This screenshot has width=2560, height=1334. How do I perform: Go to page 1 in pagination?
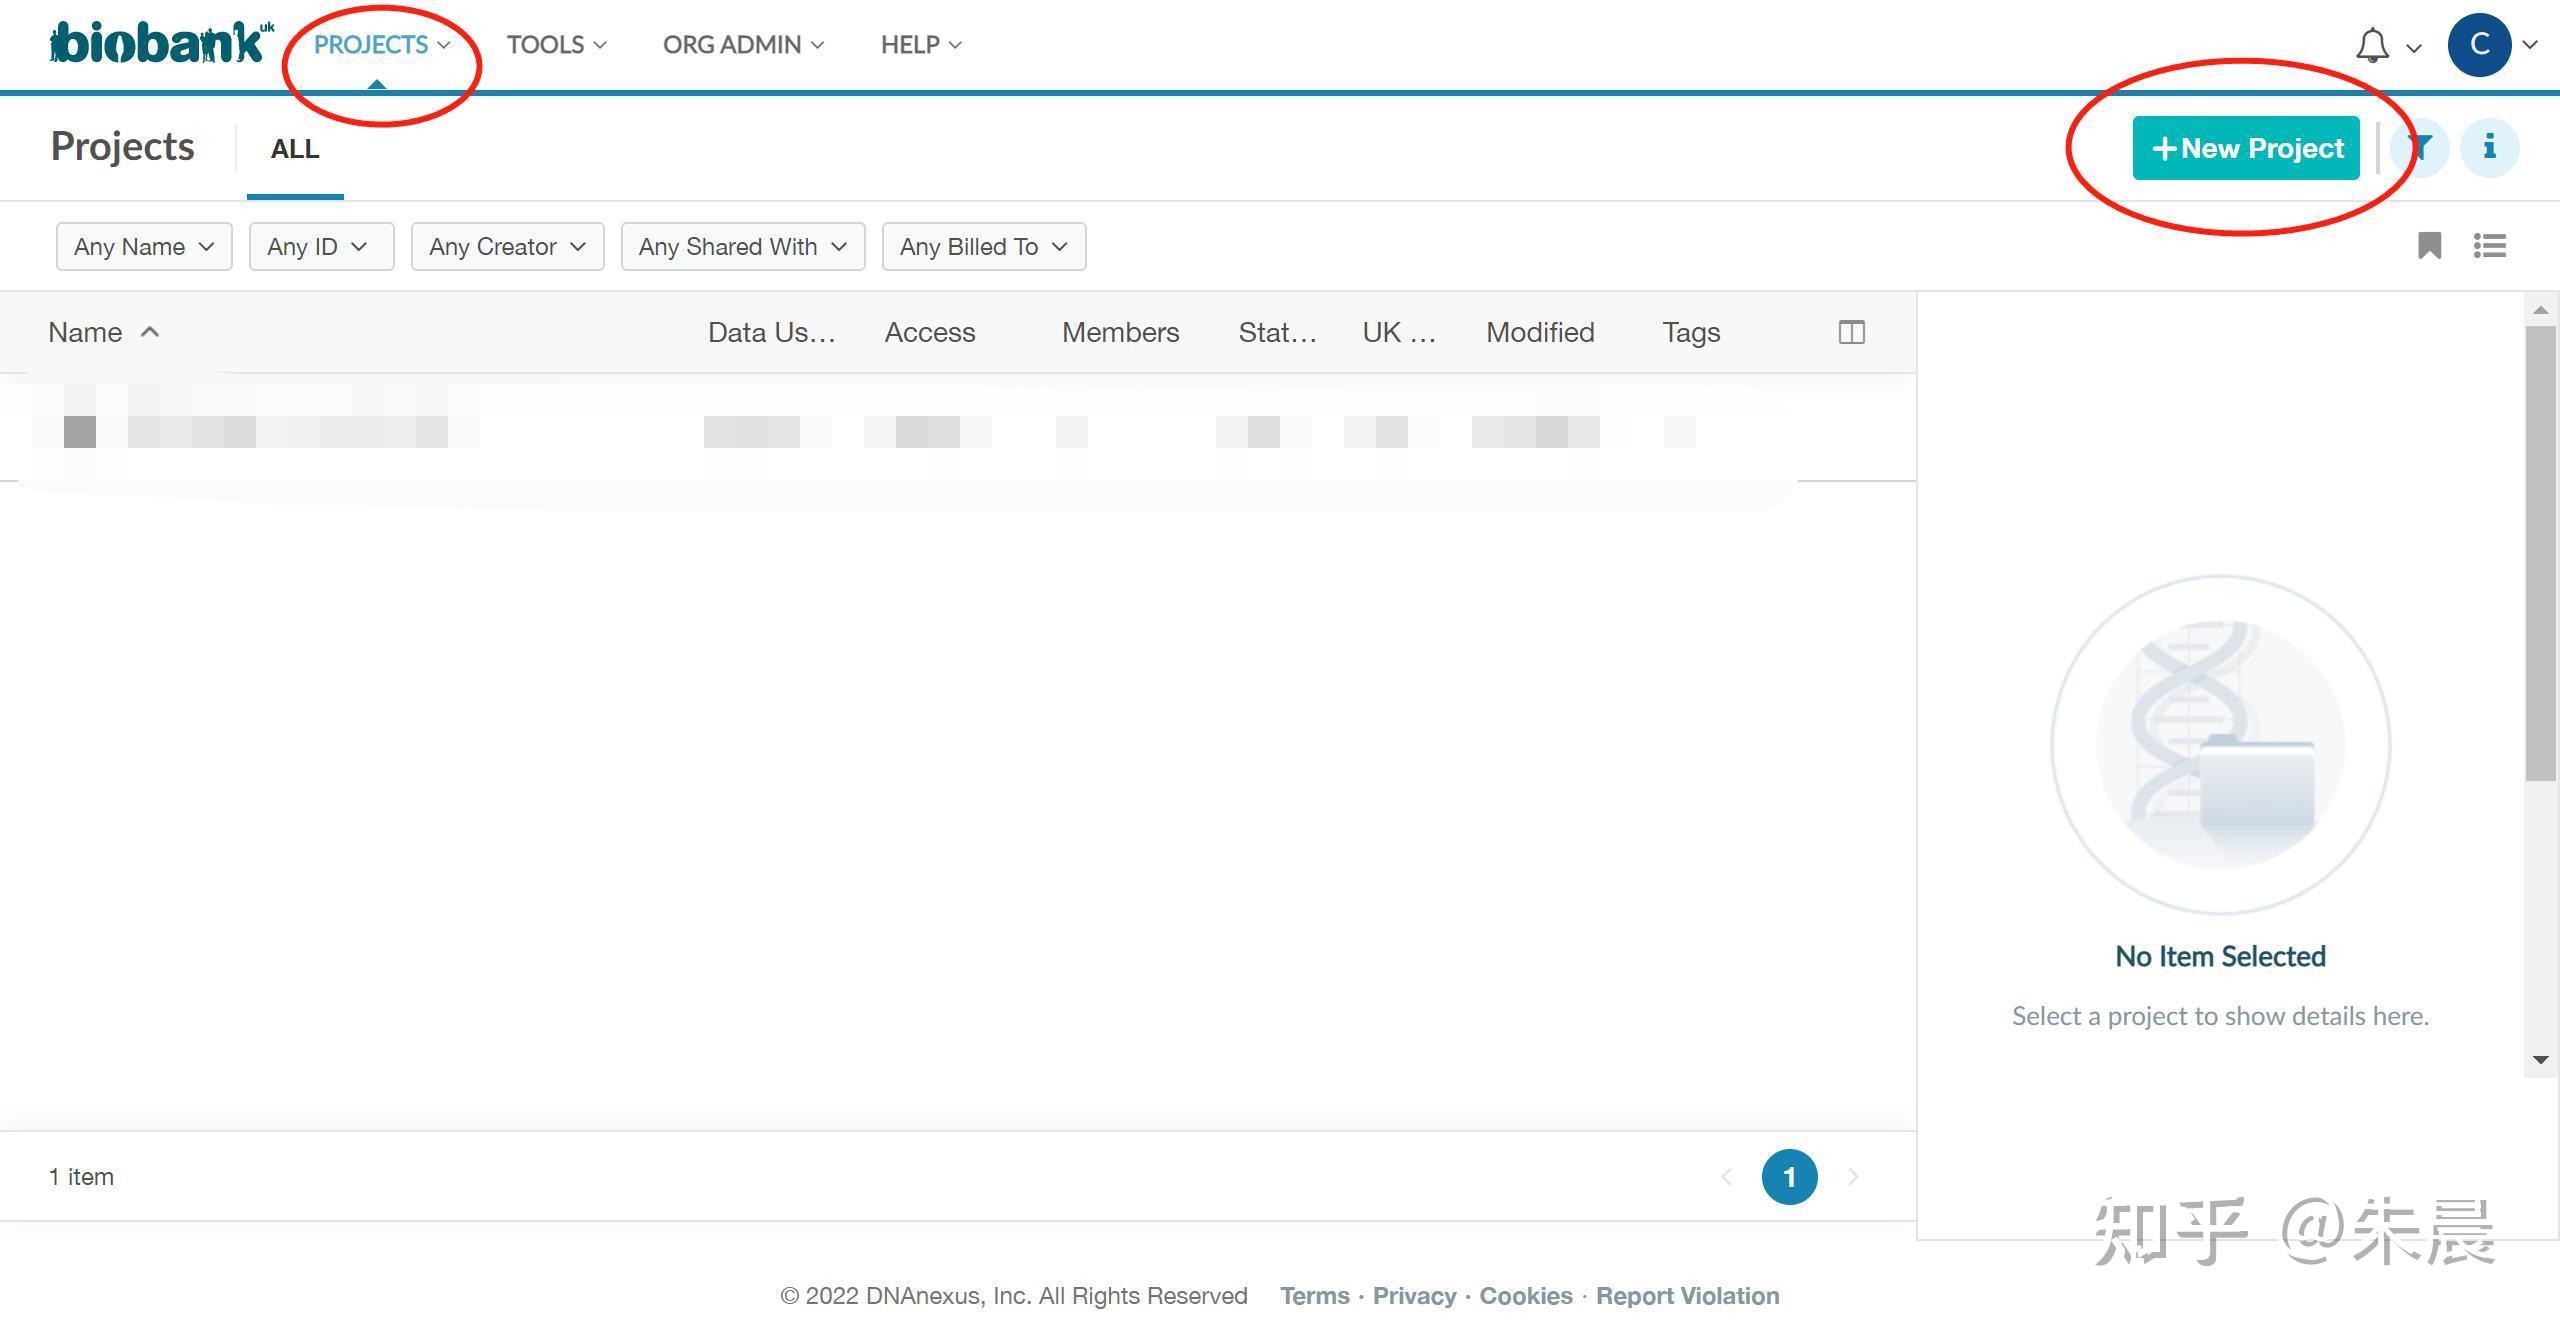point(1789,1177)
